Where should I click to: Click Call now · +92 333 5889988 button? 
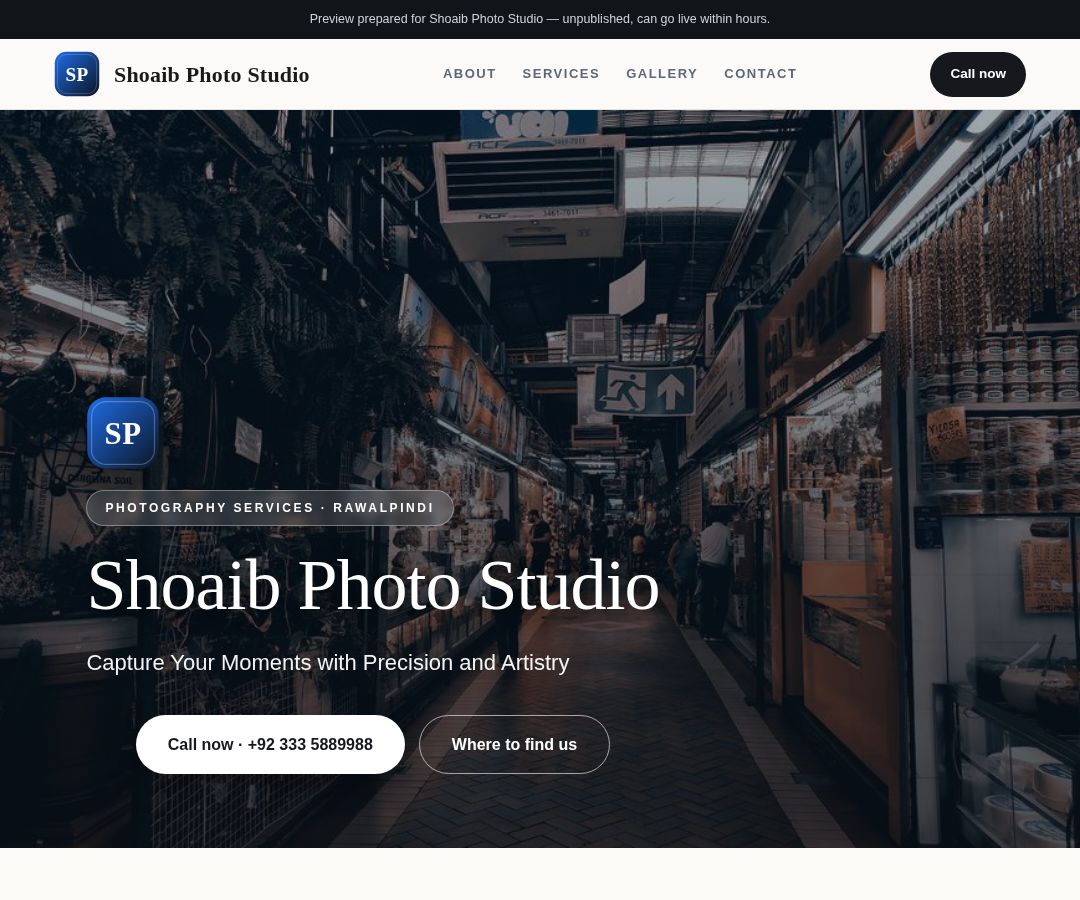click(270, 744)
